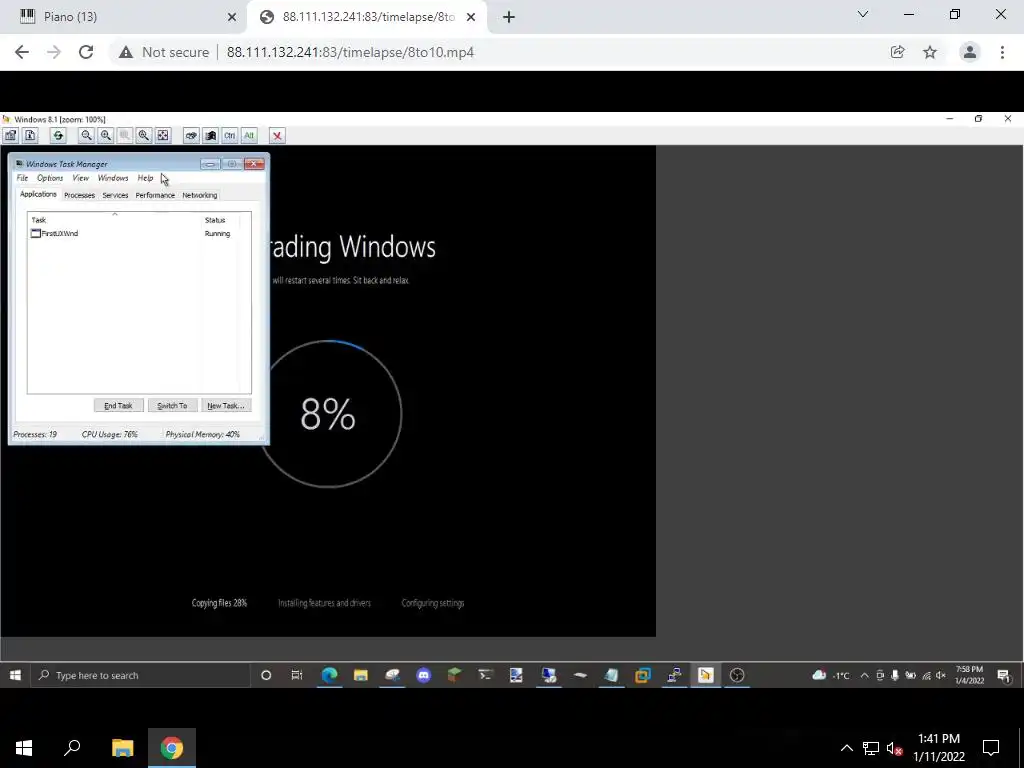This screenshot has height=768, width=1024.
Task: Open the Windows menu in Task Manager
Action: [x=113, y=178]
